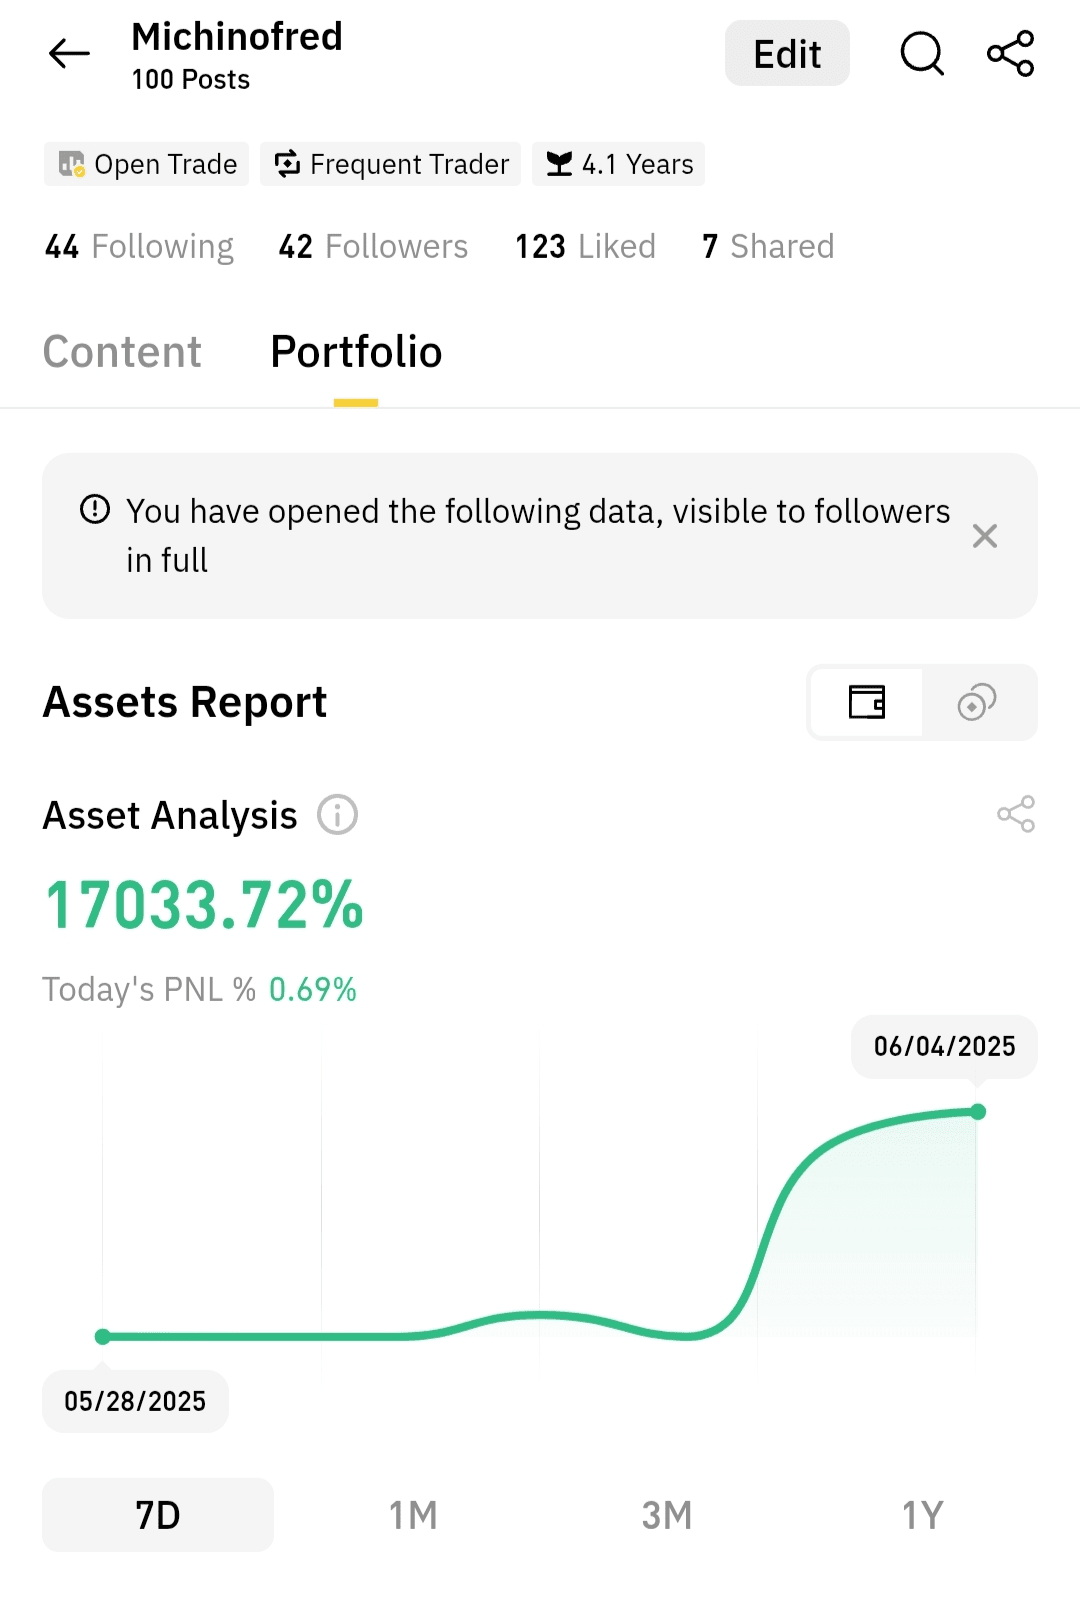Tap the profile share icon
Viewport: 1080px width, 1615px height.
[1010, 54]
